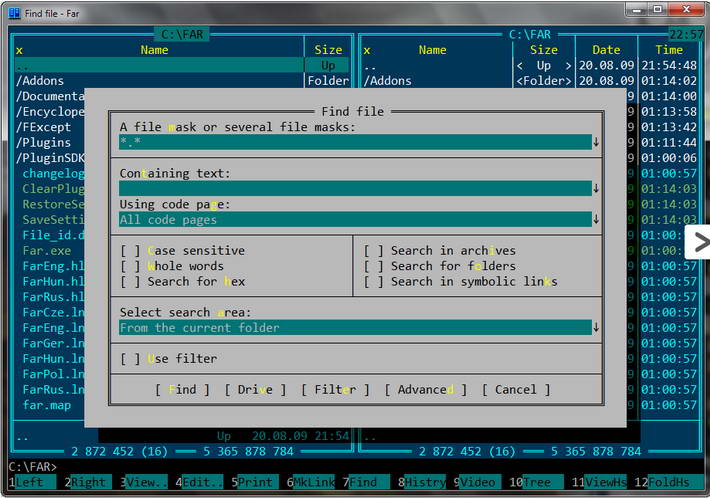Click F2 Right in the key bar
The image size is (710, 498).
[x=88, y=482]
